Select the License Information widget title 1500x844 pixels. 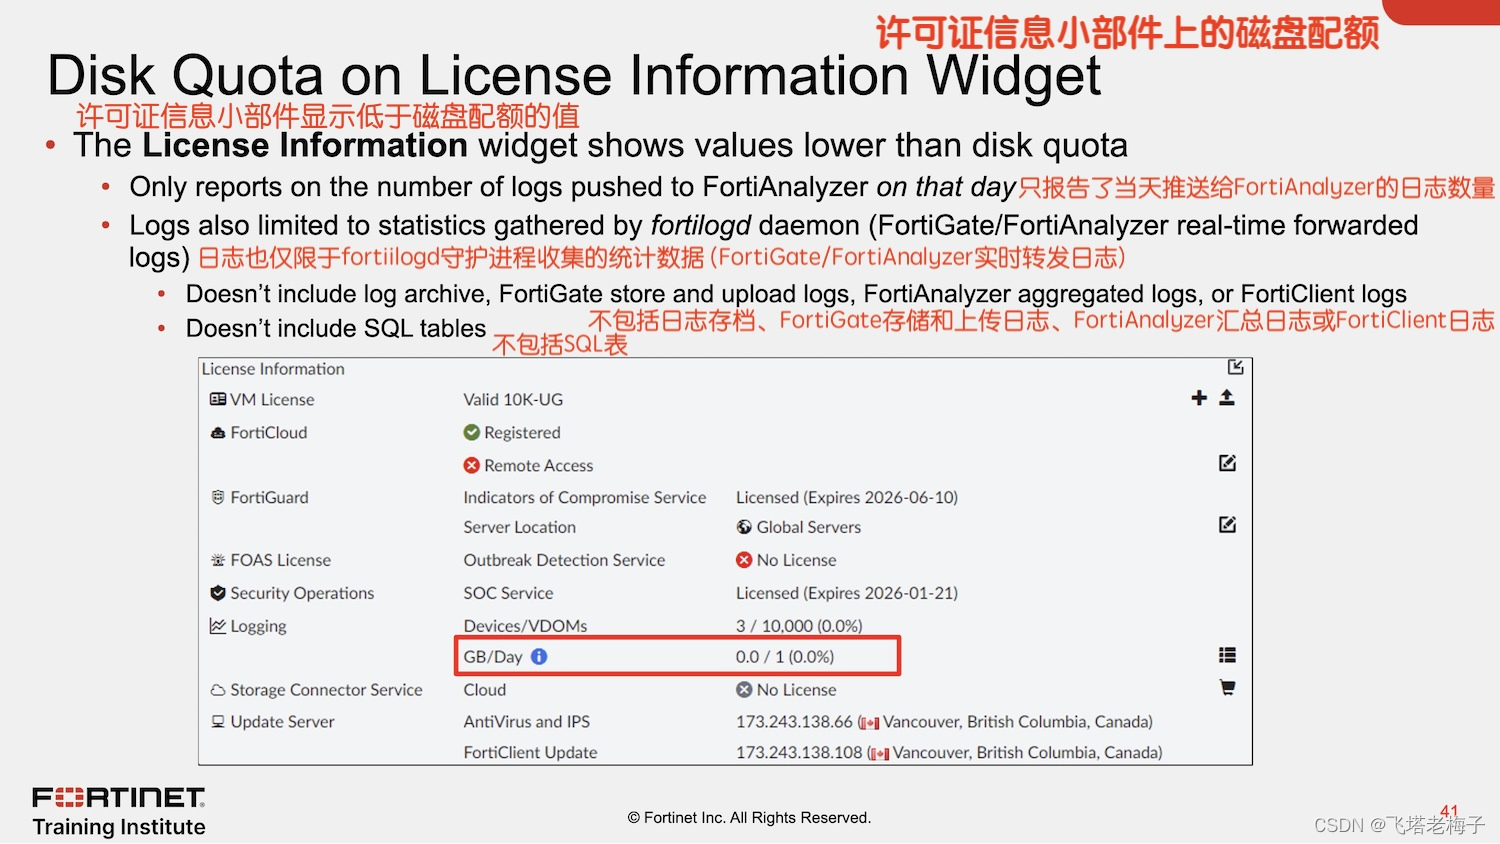tap(273, 369)
